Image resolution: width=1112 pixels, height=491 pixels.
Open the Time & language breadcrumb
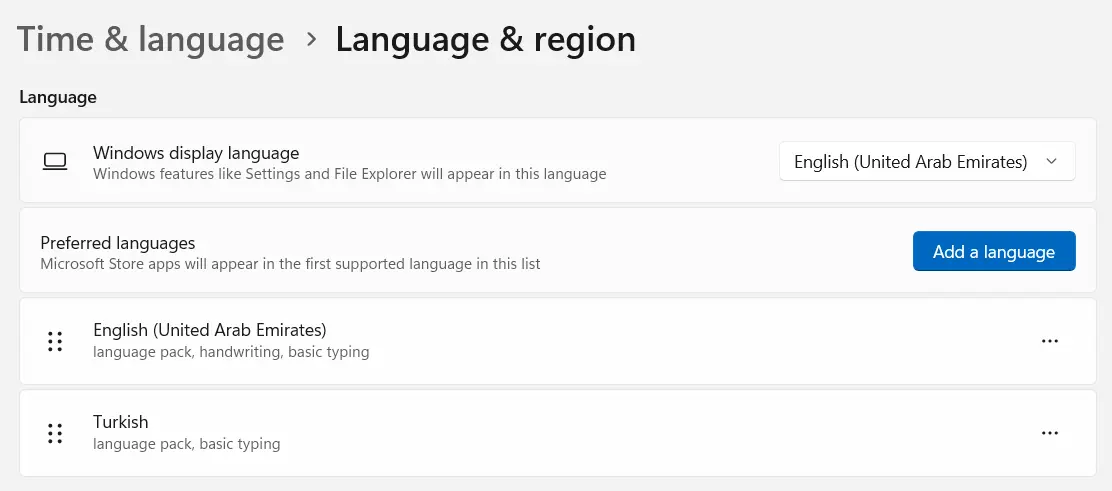click(150, 39)
